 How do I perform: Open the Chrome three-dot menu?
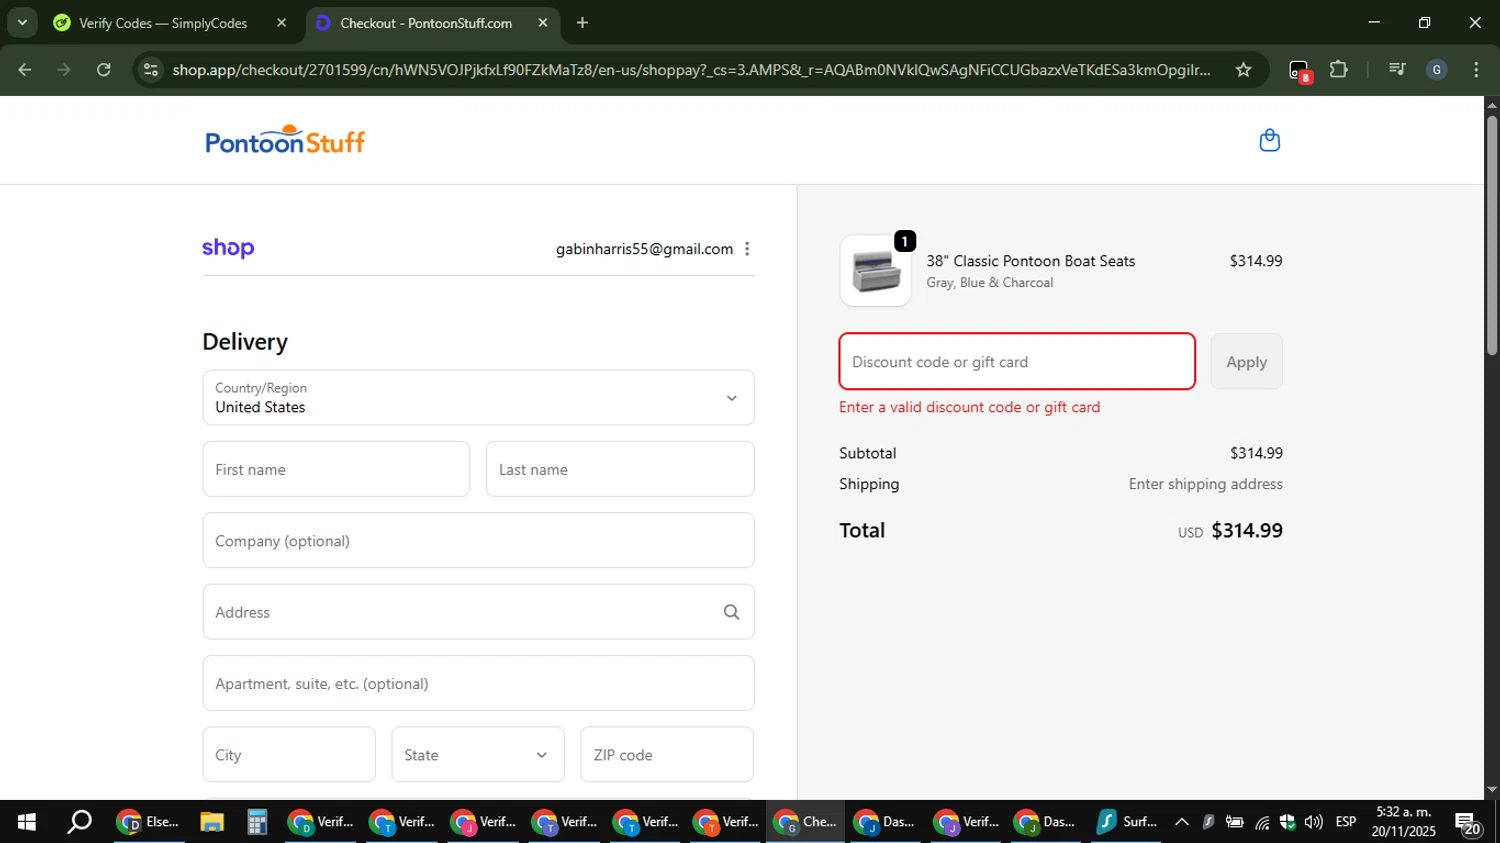click(1476, 70)
